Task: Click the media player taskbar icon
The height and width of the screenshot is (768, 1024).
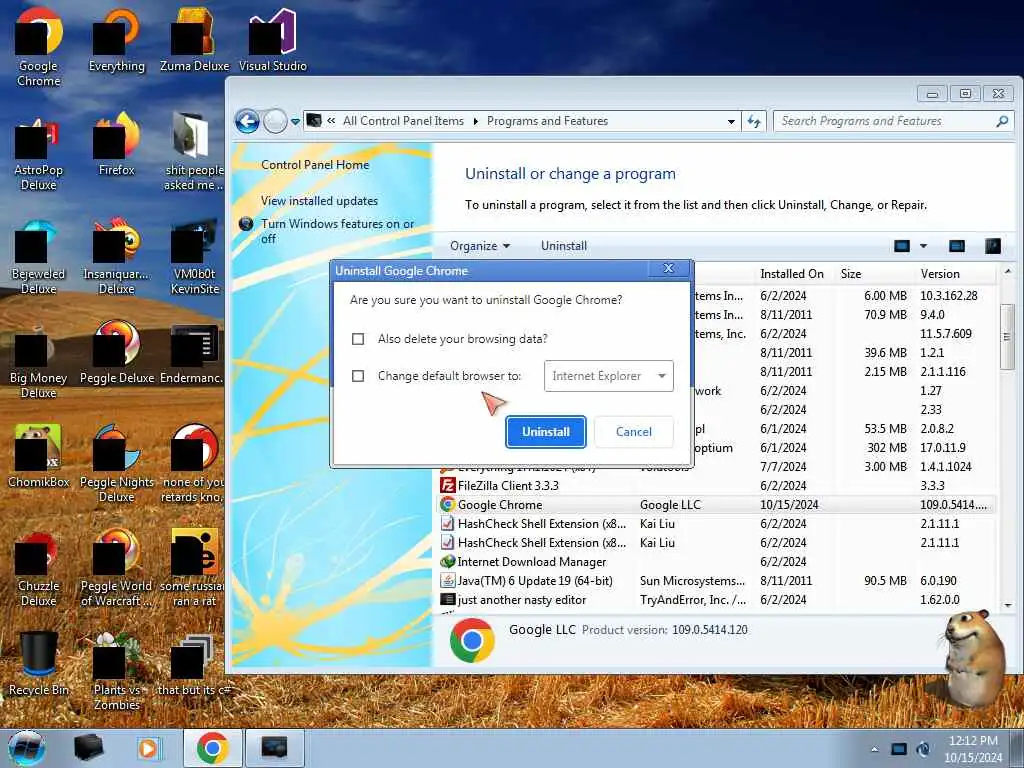Action: [148, 748]
